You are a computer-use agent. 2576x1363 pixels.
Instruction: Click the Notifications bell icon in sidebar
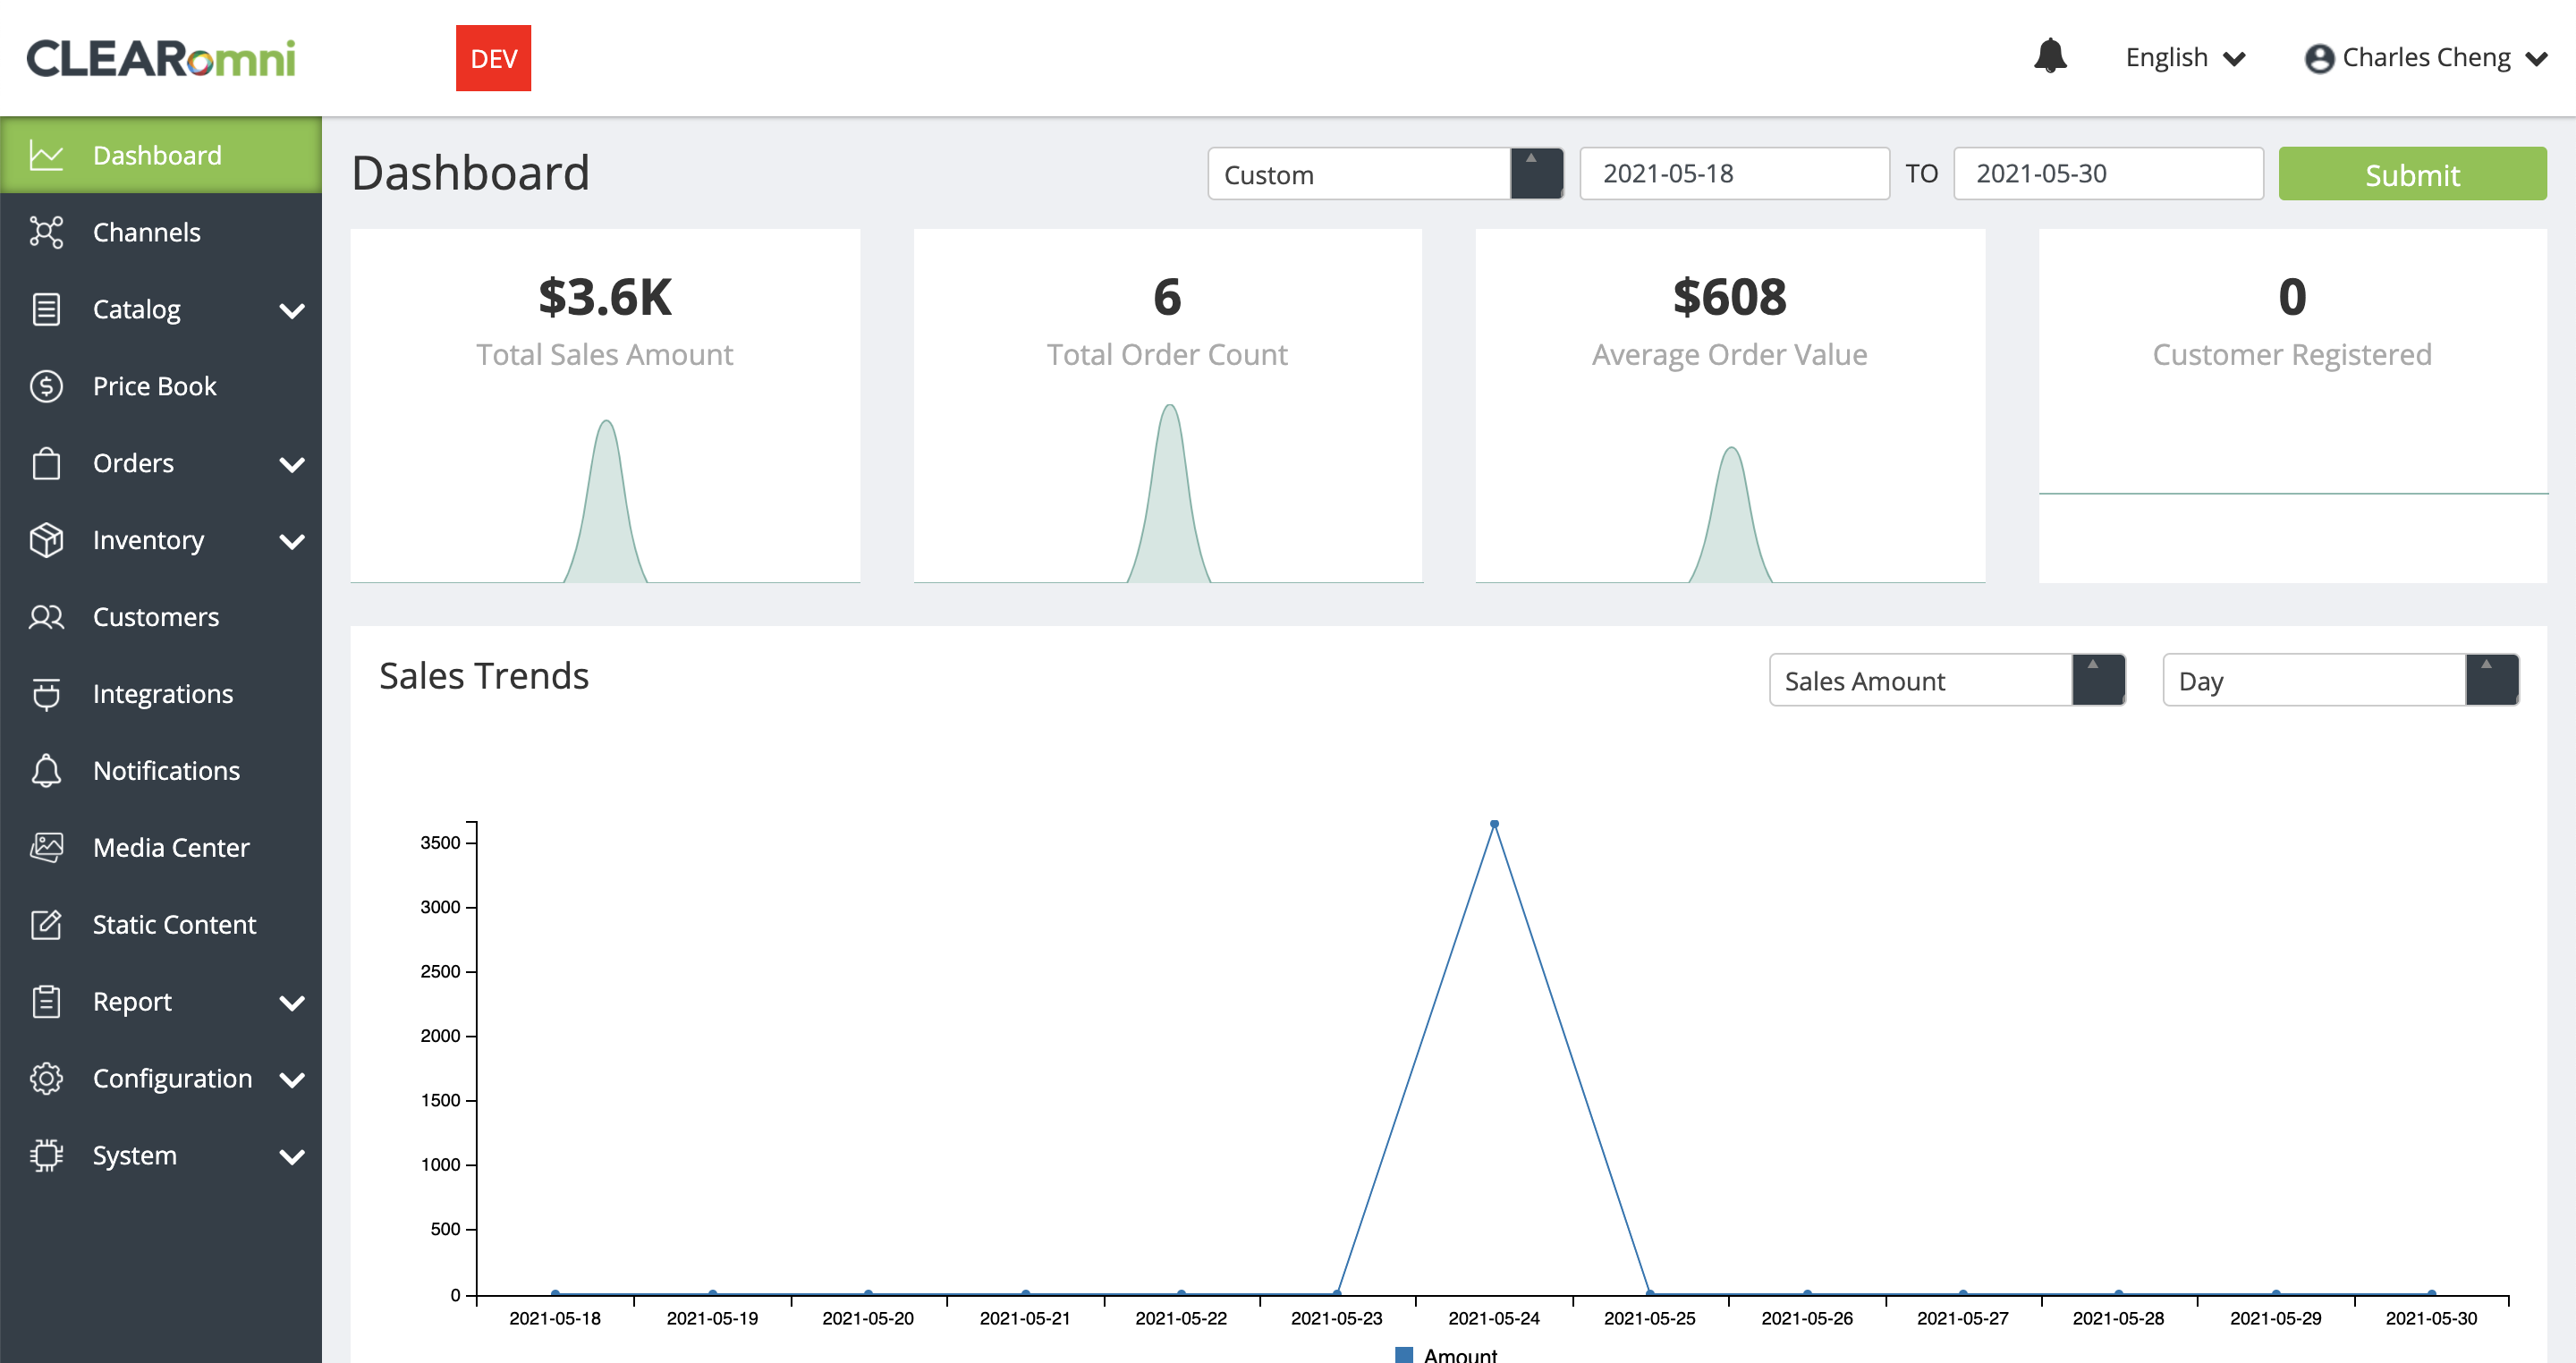click(x=46, y=771)
